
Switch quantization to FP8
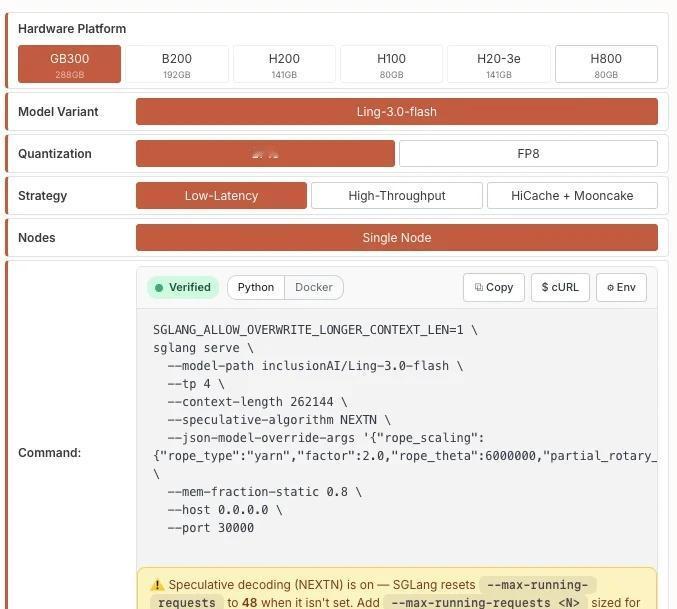point(528,153)
